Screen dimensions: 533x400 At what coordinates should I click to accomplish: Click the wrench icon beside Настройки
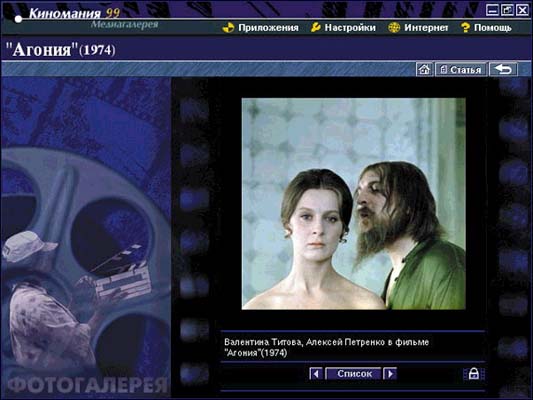click(x=316, y=27)
